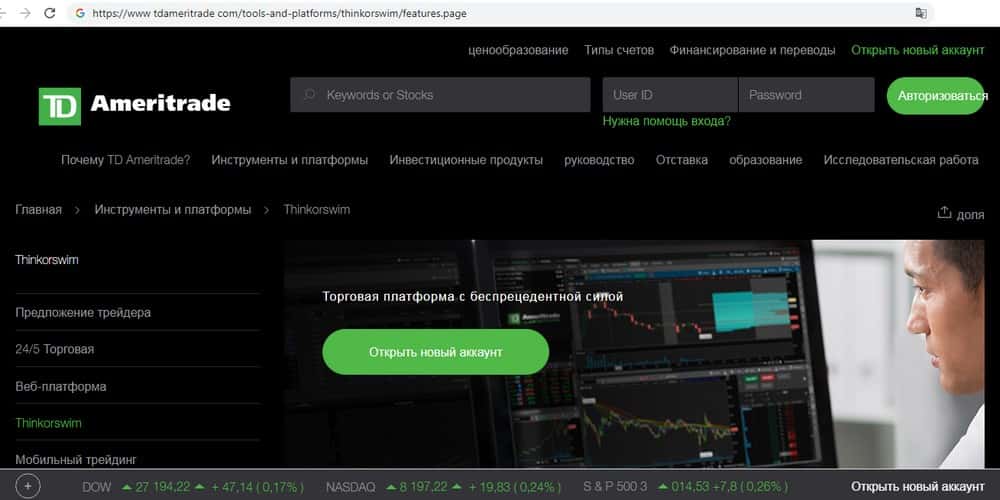Open the Отставка menu

[682, 160]
